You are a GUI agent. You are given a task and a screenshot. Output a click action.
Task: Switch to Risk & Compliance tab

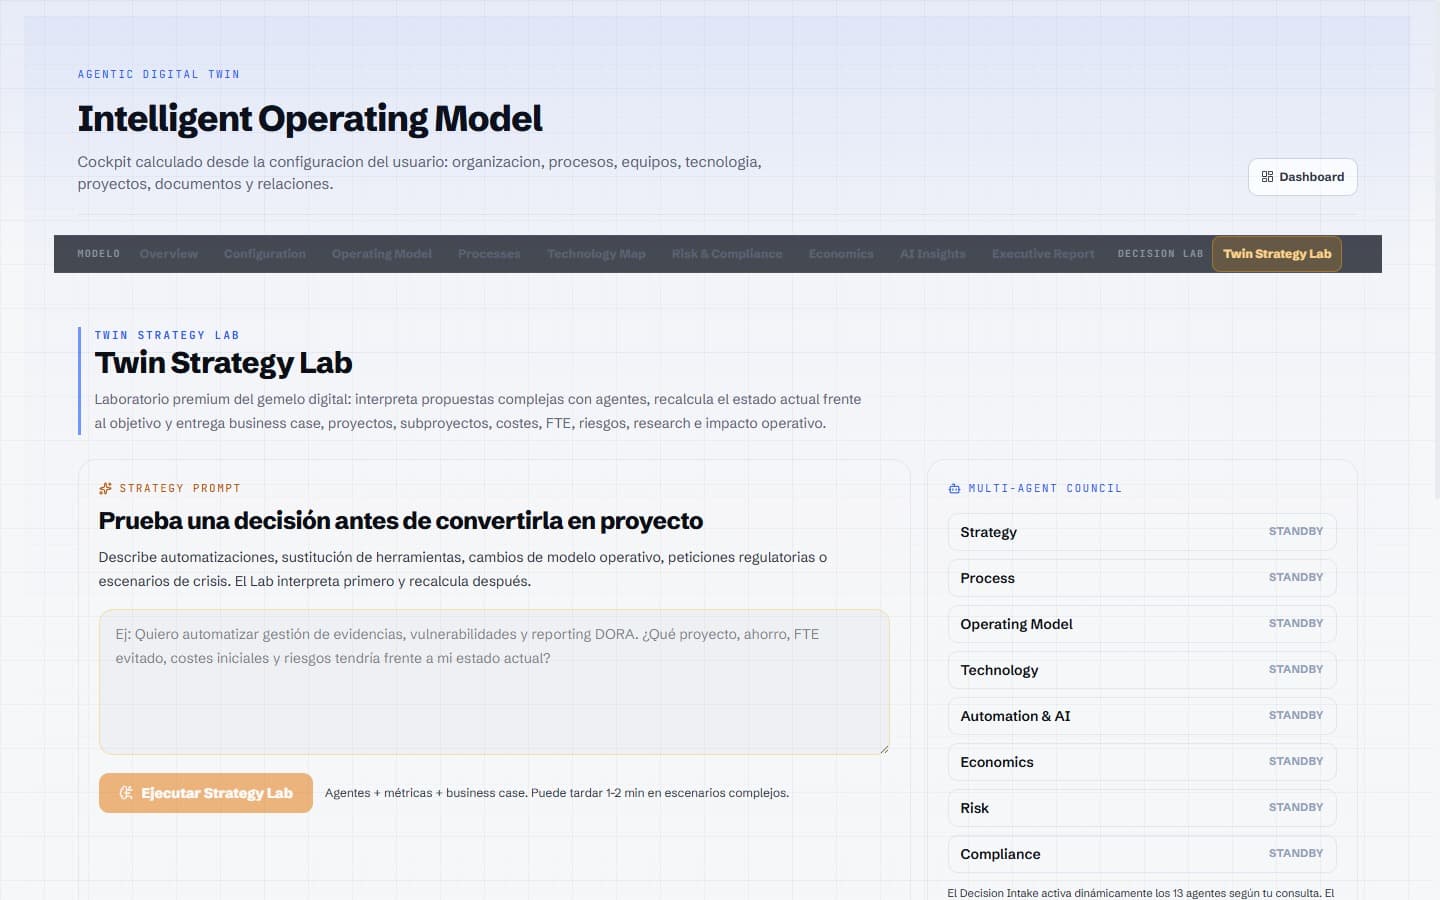727,254
